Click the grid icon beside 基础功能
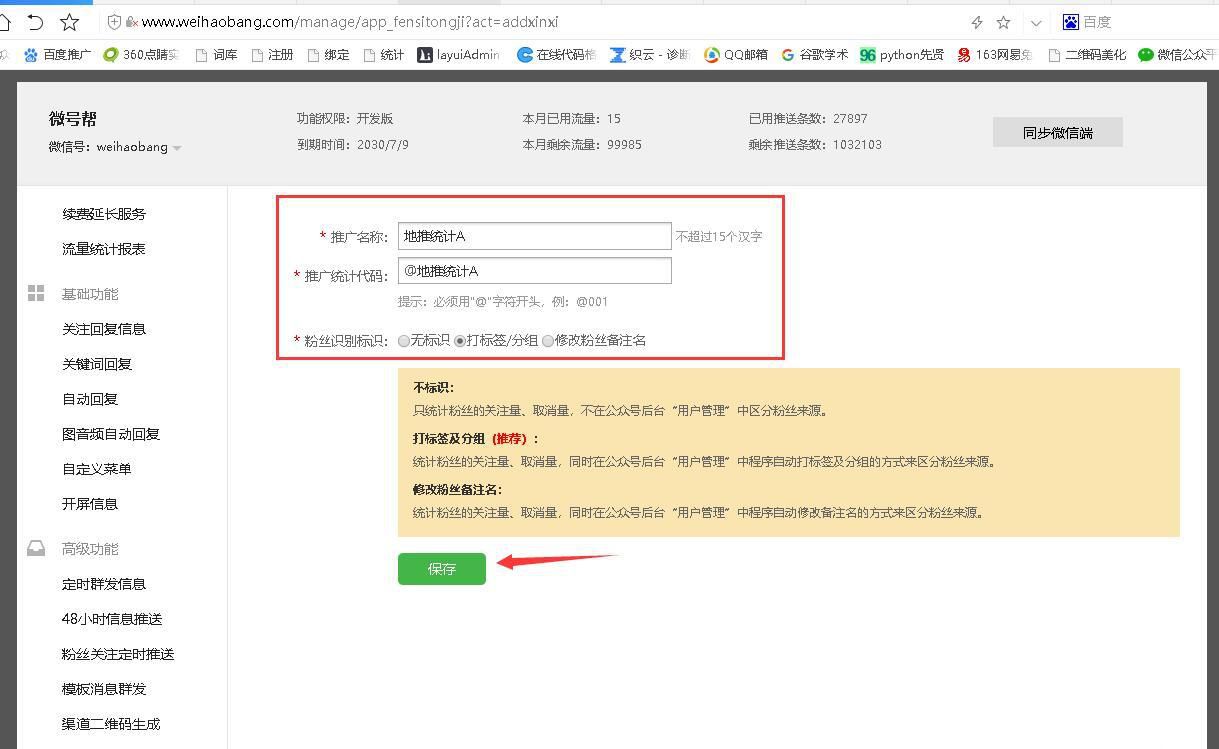The width and height of the screenshot is (1219, 749). tap(36, 293)
